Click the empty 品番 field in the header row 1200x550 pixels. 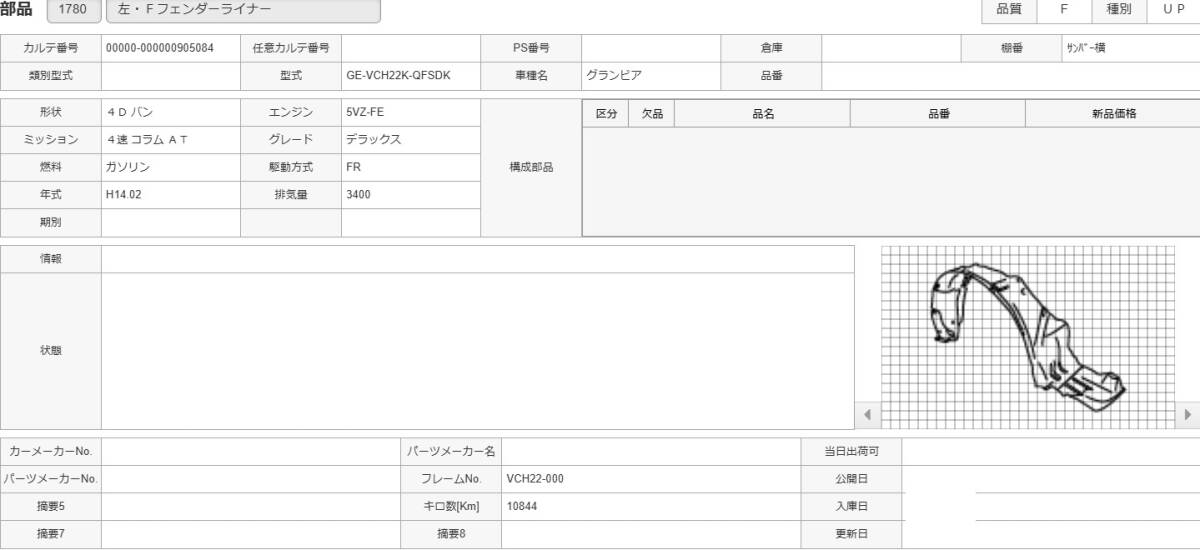tap(1011, 75)
